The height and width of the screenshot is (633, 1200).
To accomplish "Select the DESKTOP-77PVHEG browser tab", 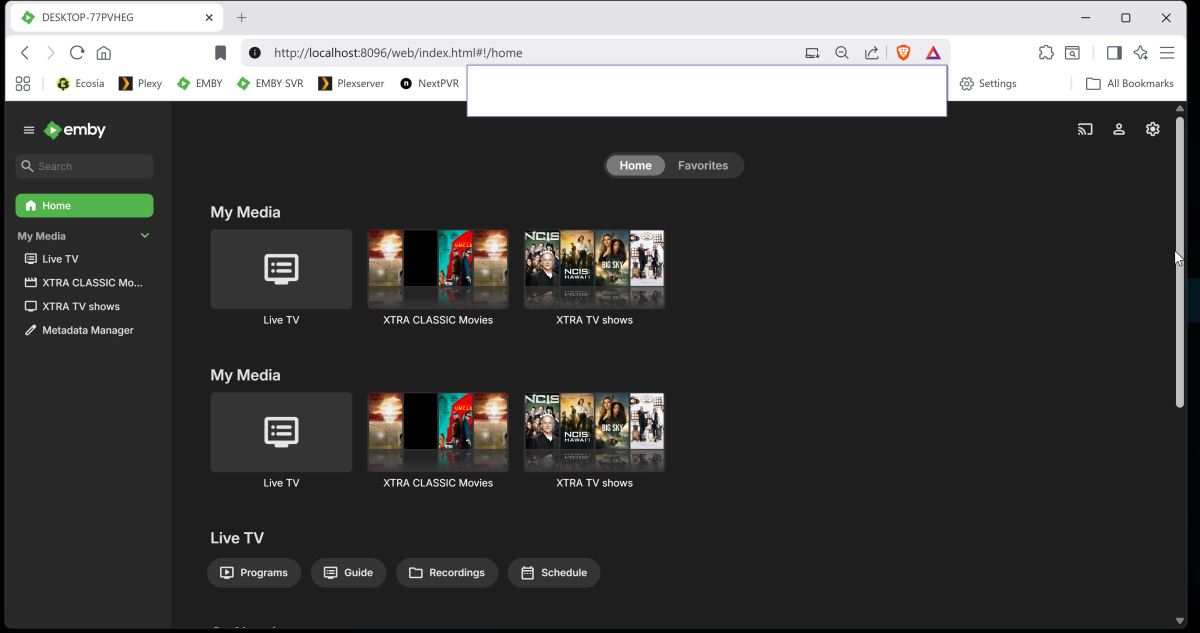I will pyautogui.click(x=116, y=18).
